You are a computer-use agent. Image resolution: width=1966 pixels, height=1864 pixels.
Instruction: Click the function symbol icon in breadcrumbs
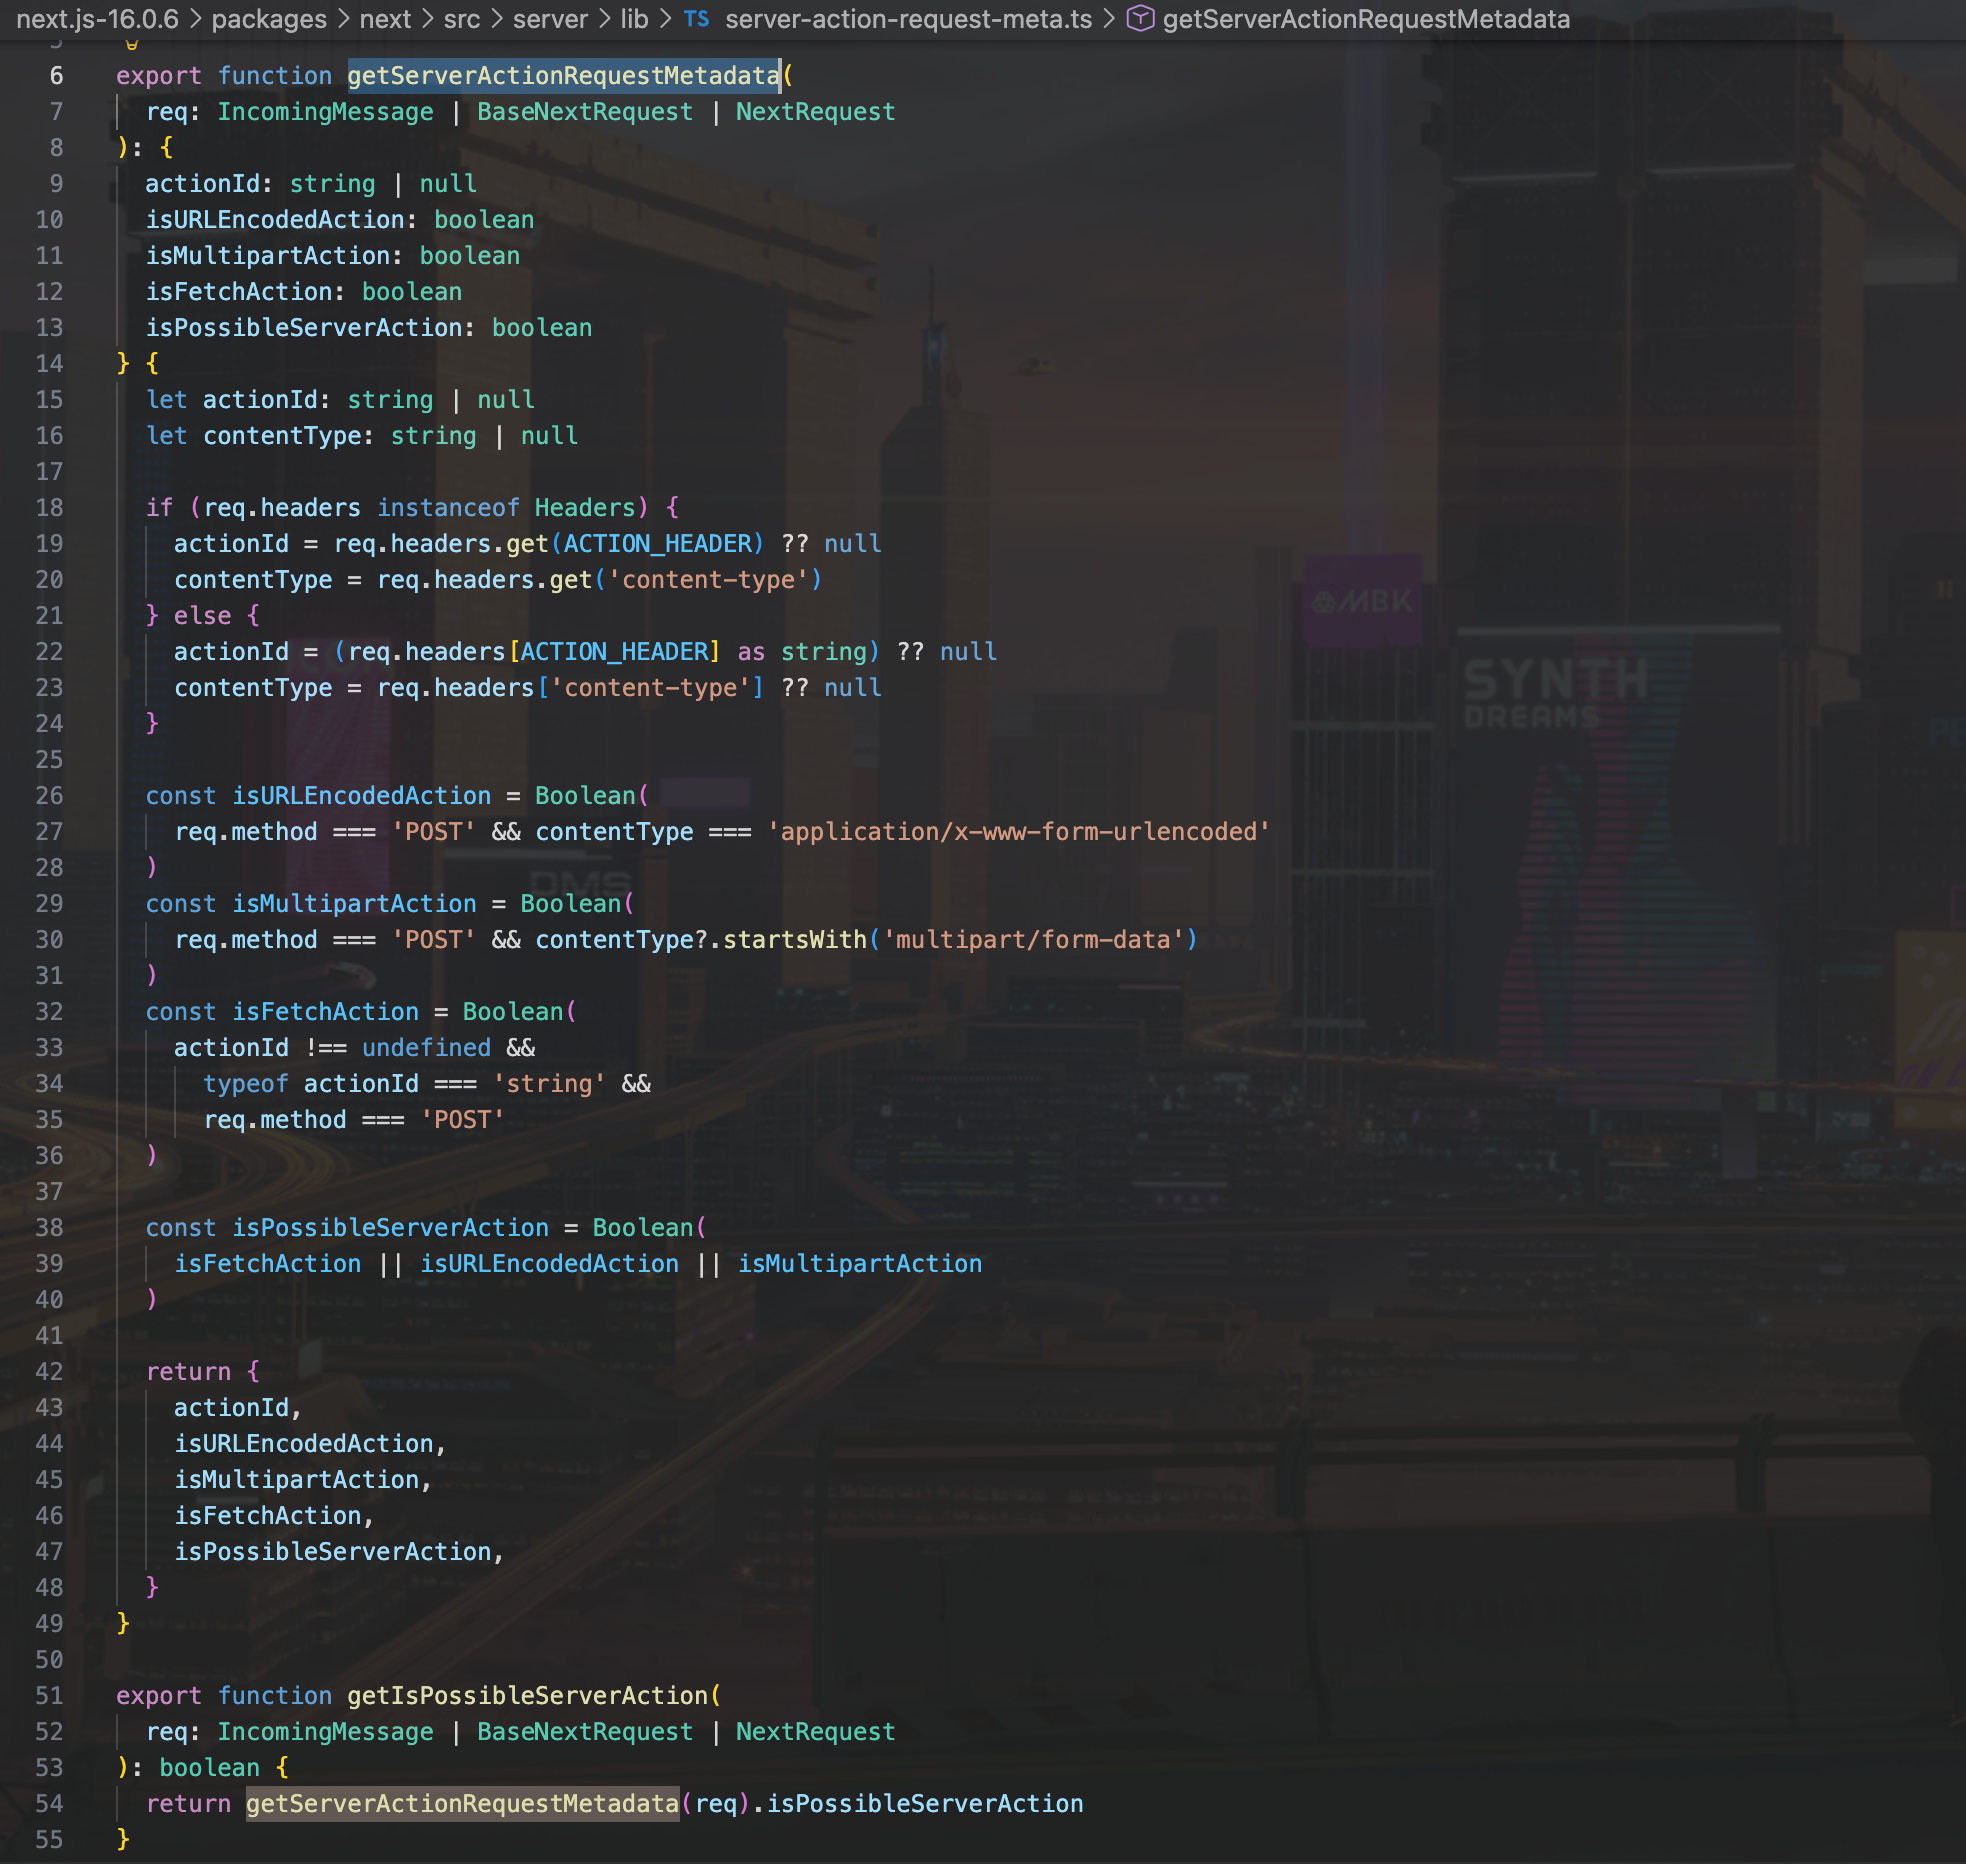(1140, 19)
